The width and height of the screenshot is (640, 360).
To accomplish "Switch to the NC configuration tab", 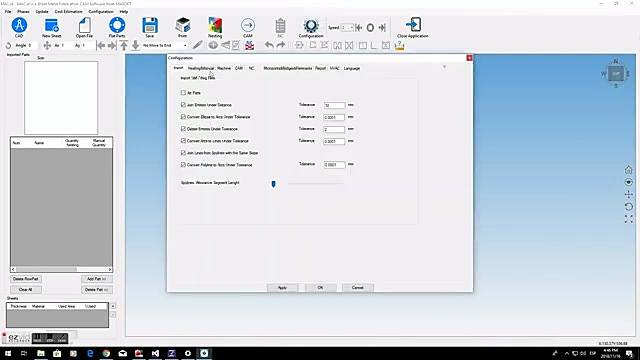I will [x=251, y=68].
